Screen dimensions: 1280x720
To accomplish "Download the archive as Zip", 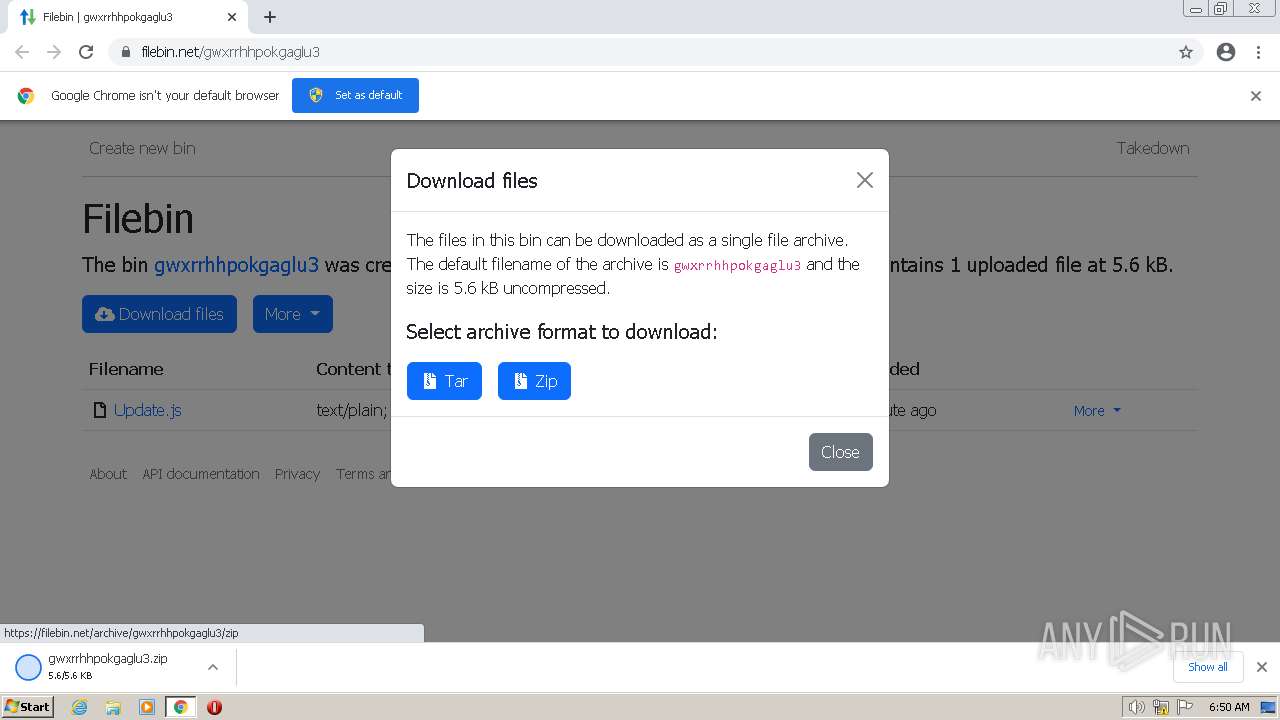I will point(534,381).
